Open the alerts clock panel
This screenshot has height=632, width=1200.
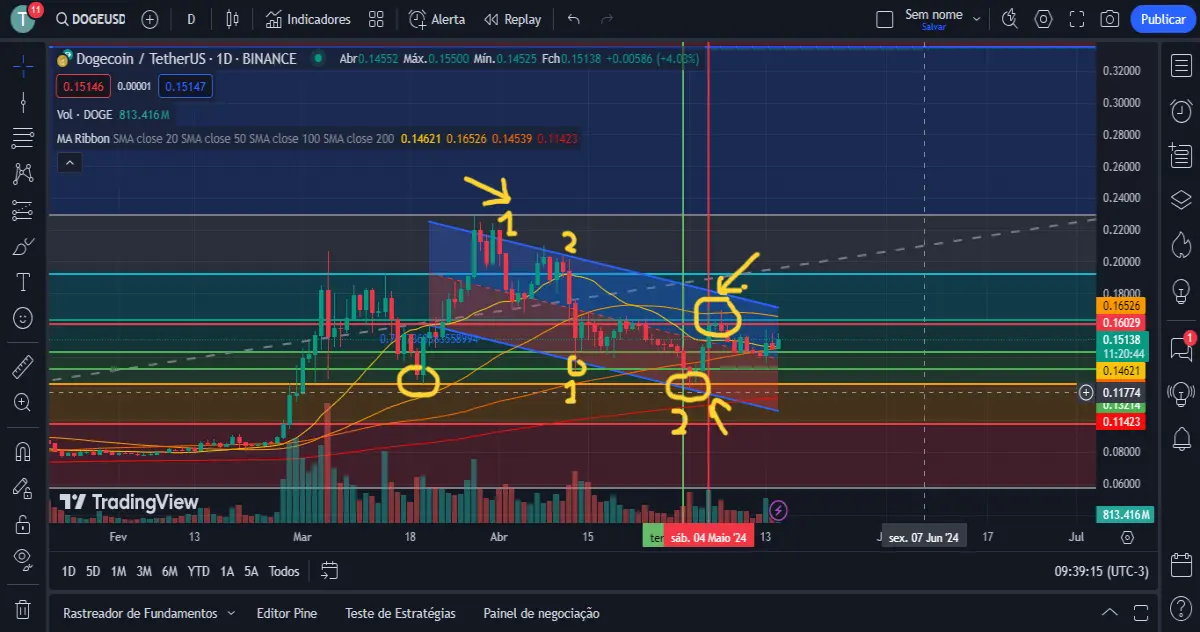click(1179, 110)
